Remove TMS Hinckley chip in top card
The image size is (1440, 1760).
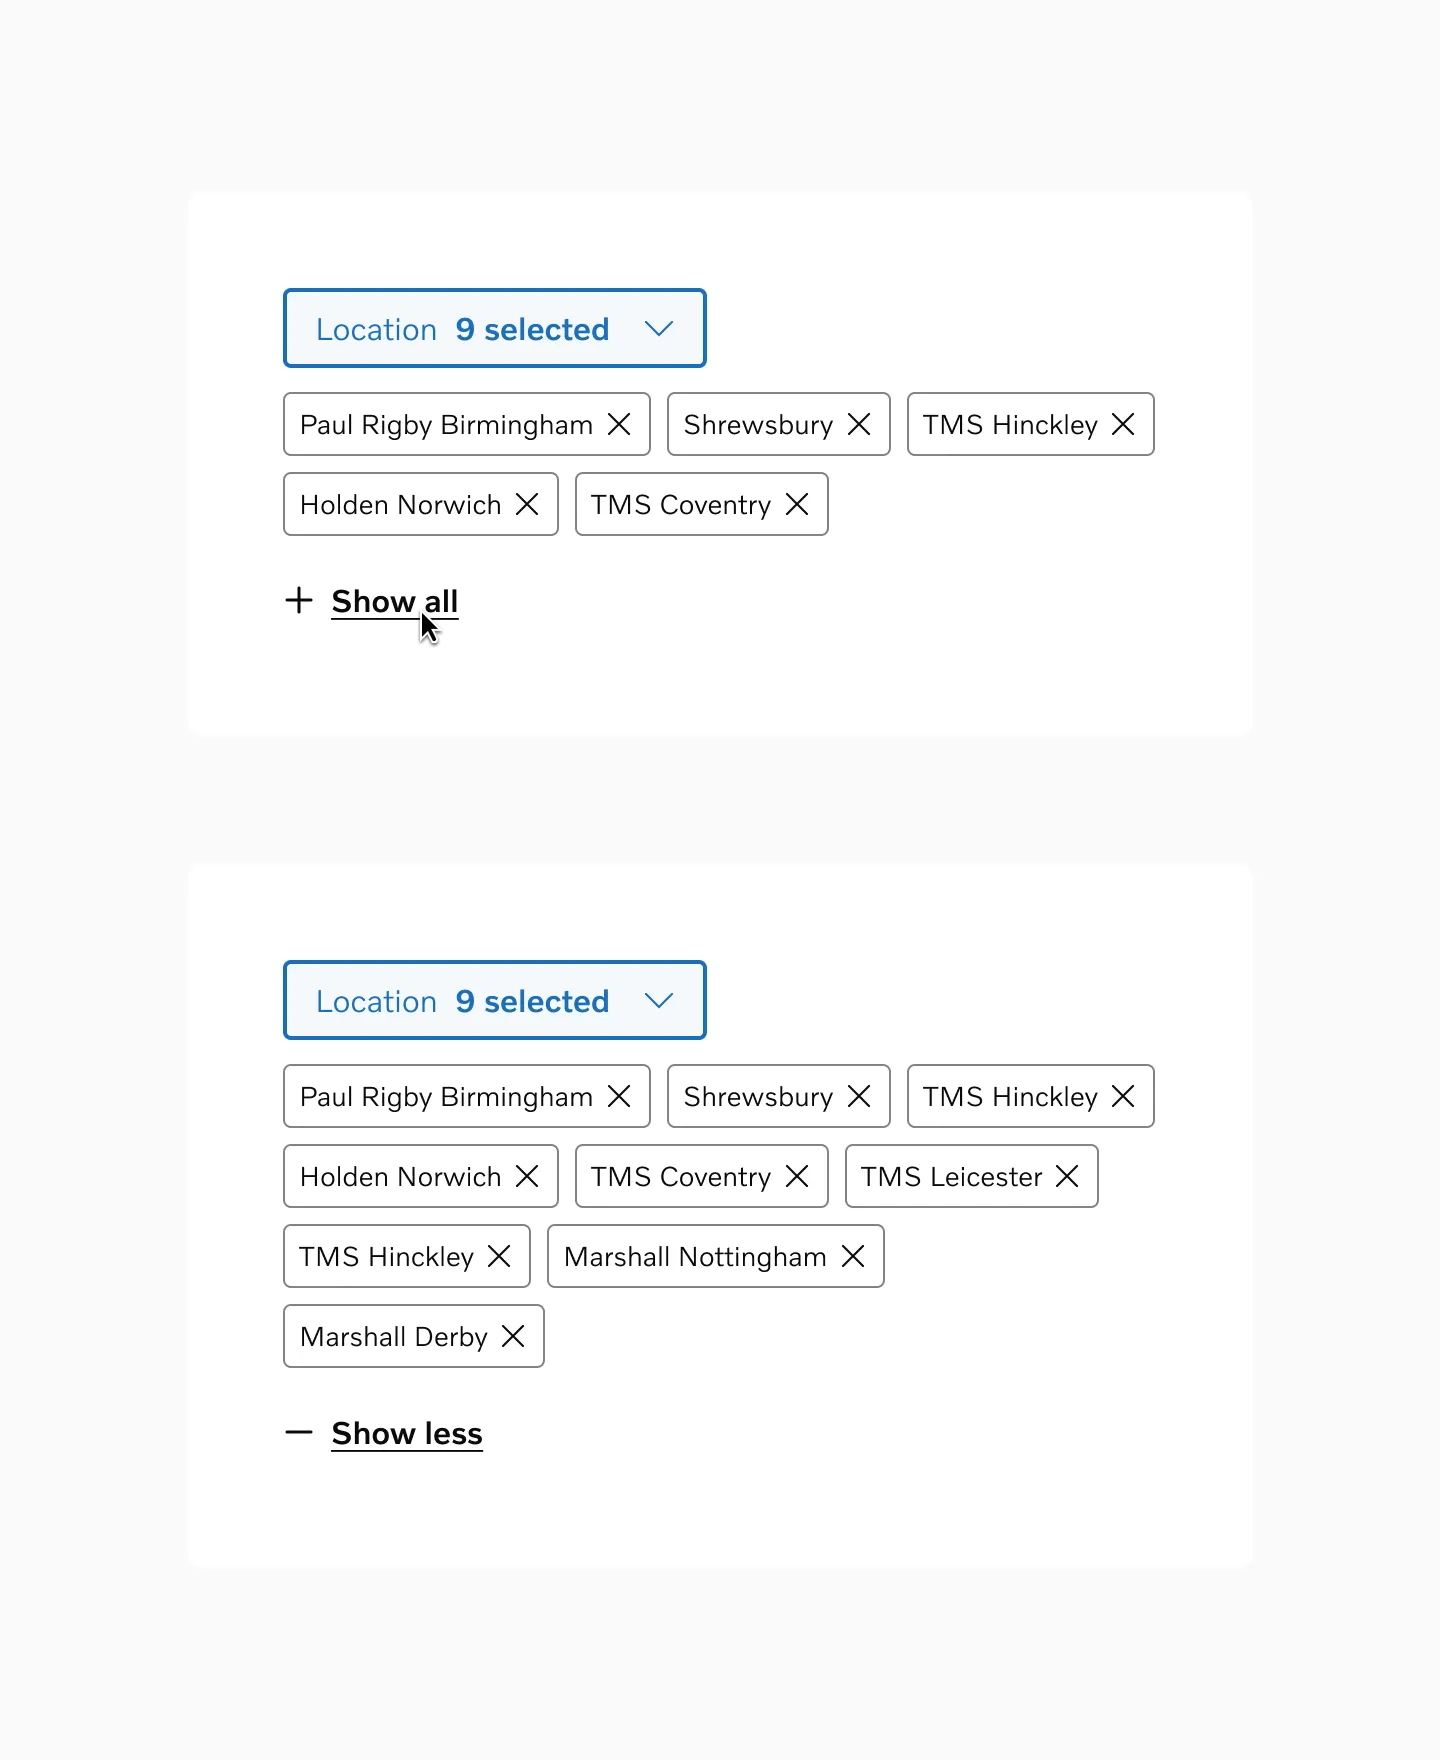[x=1123, y=424]
